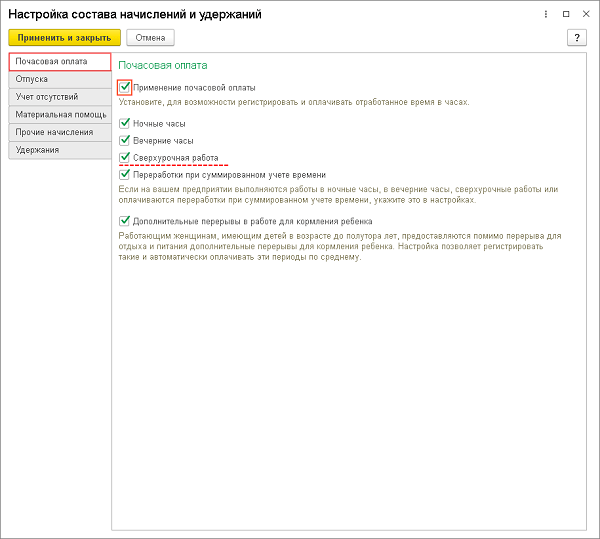Click the green Почасовая оплата section heading
The height and width of the screenshot is (539, 600).
click(162, 64)
